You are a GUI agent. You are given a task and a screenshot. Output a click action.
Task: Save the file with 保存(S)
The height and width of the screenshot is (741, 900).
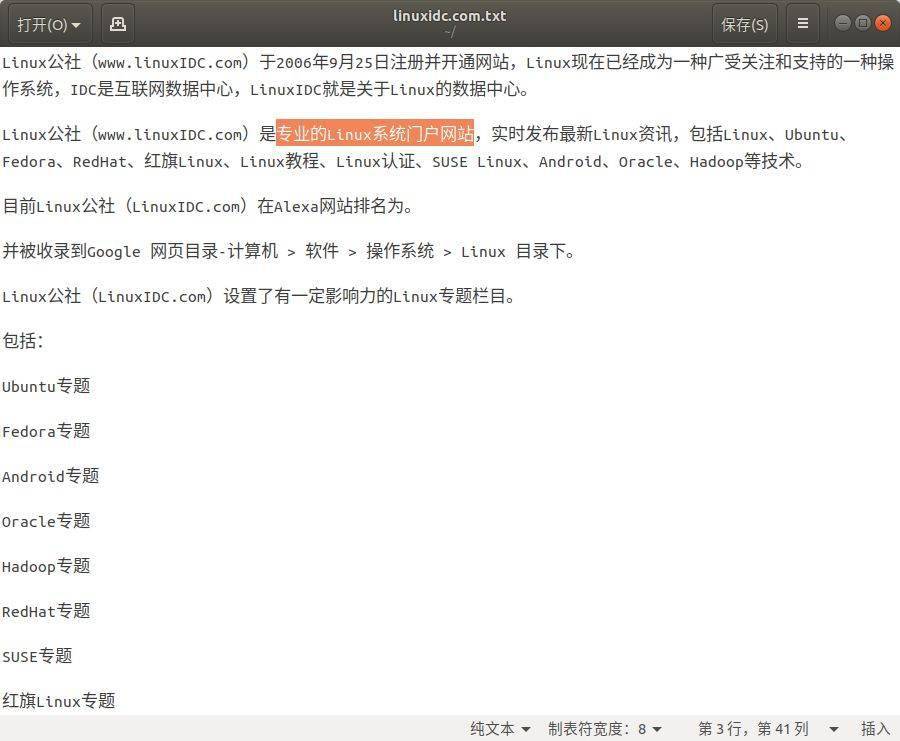click(744, 24)
